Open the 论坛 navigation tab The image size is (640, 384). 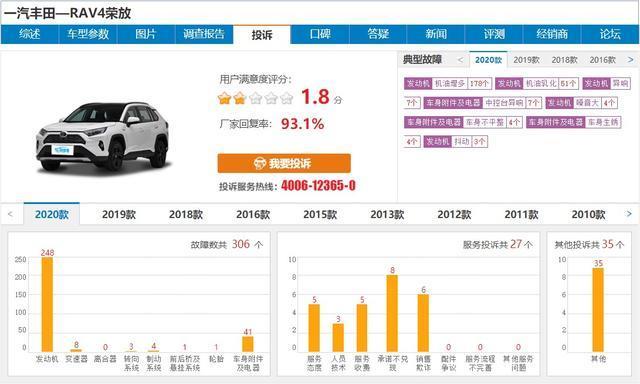pos(610,34)
